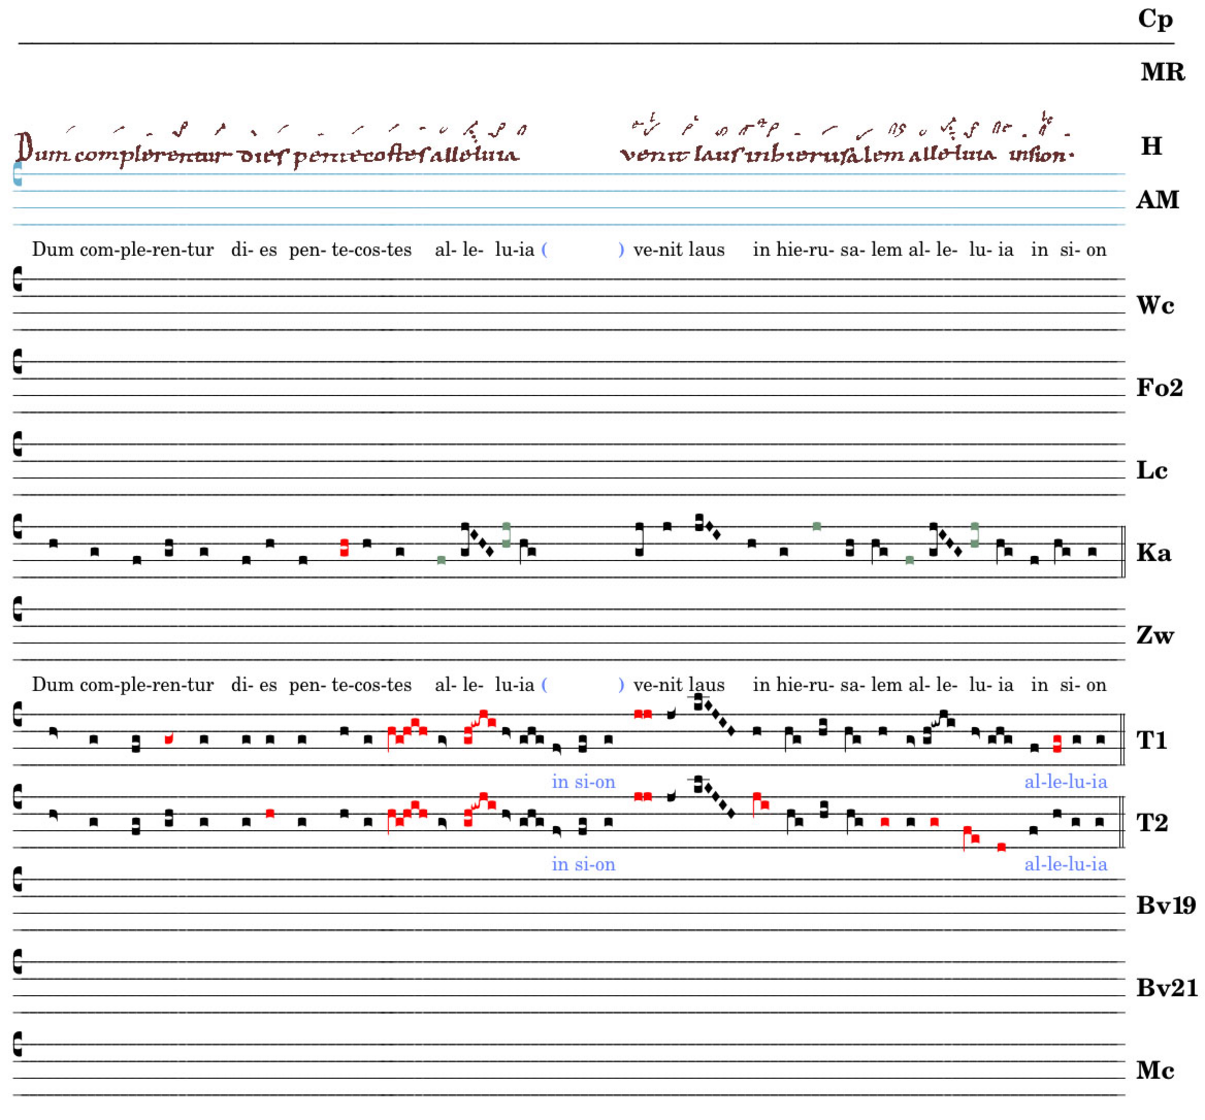Click the red note on the Ka staff
The height and width of the screenshot is (1120, 1205).
(344, 547)
